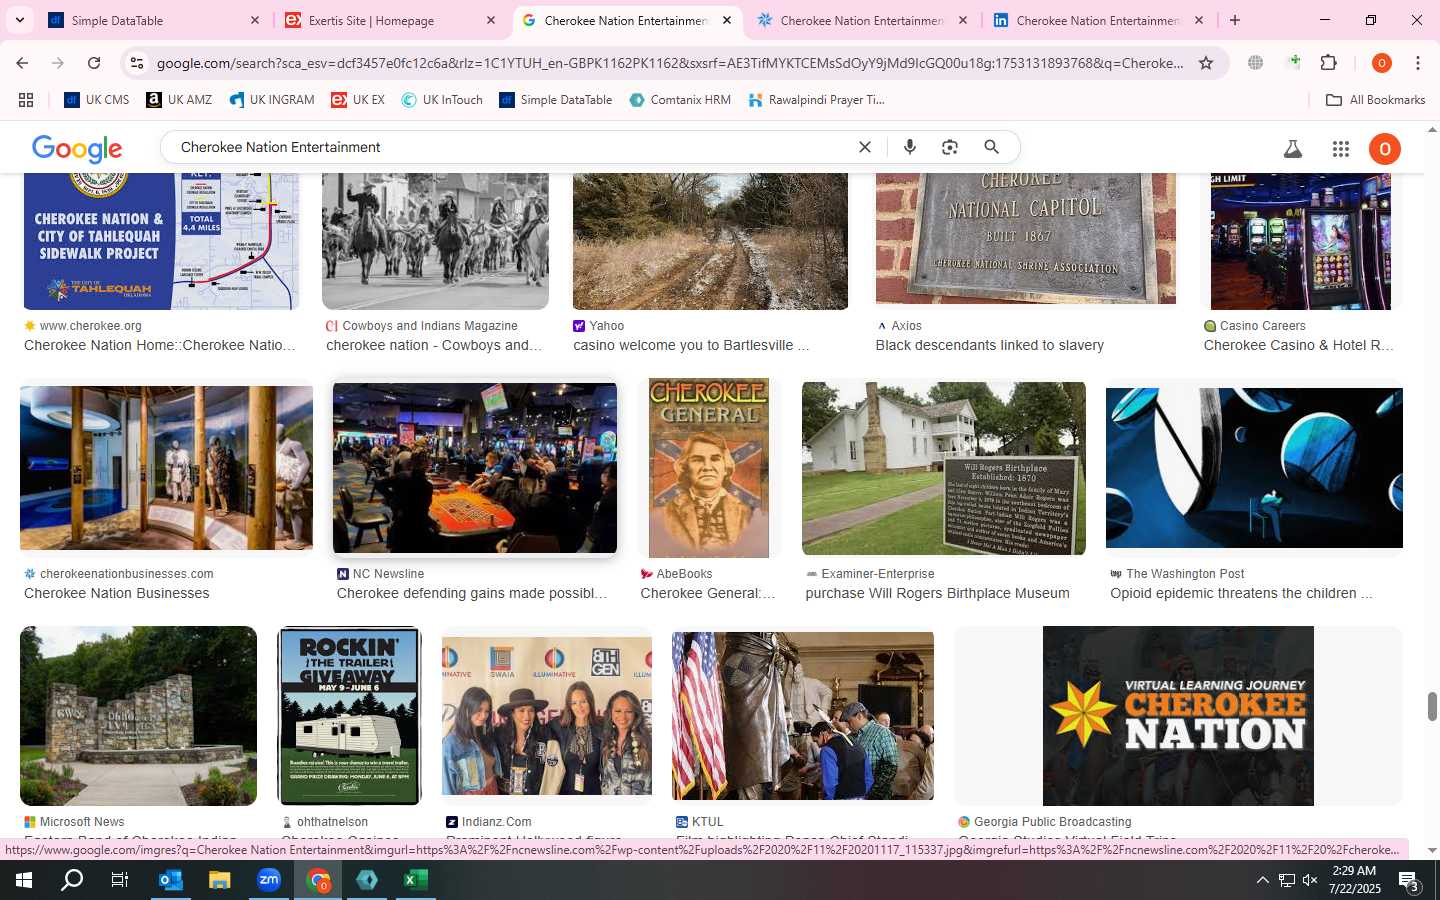Click the vertical page scrollbar thumb
1440x900 pixels.
[x=1432, y=706]
